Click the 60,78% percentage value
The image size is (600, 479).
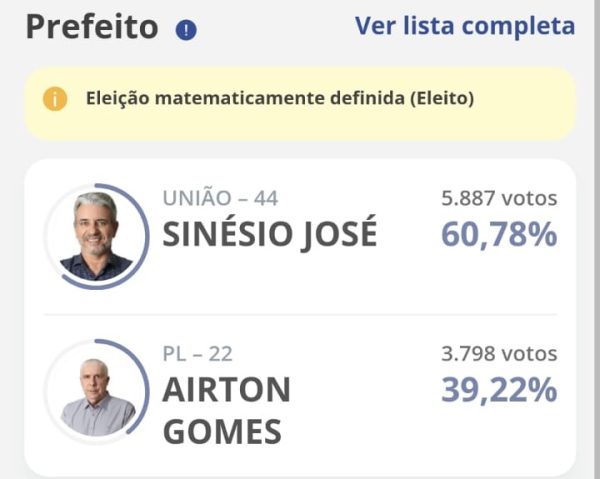(499, 235)
